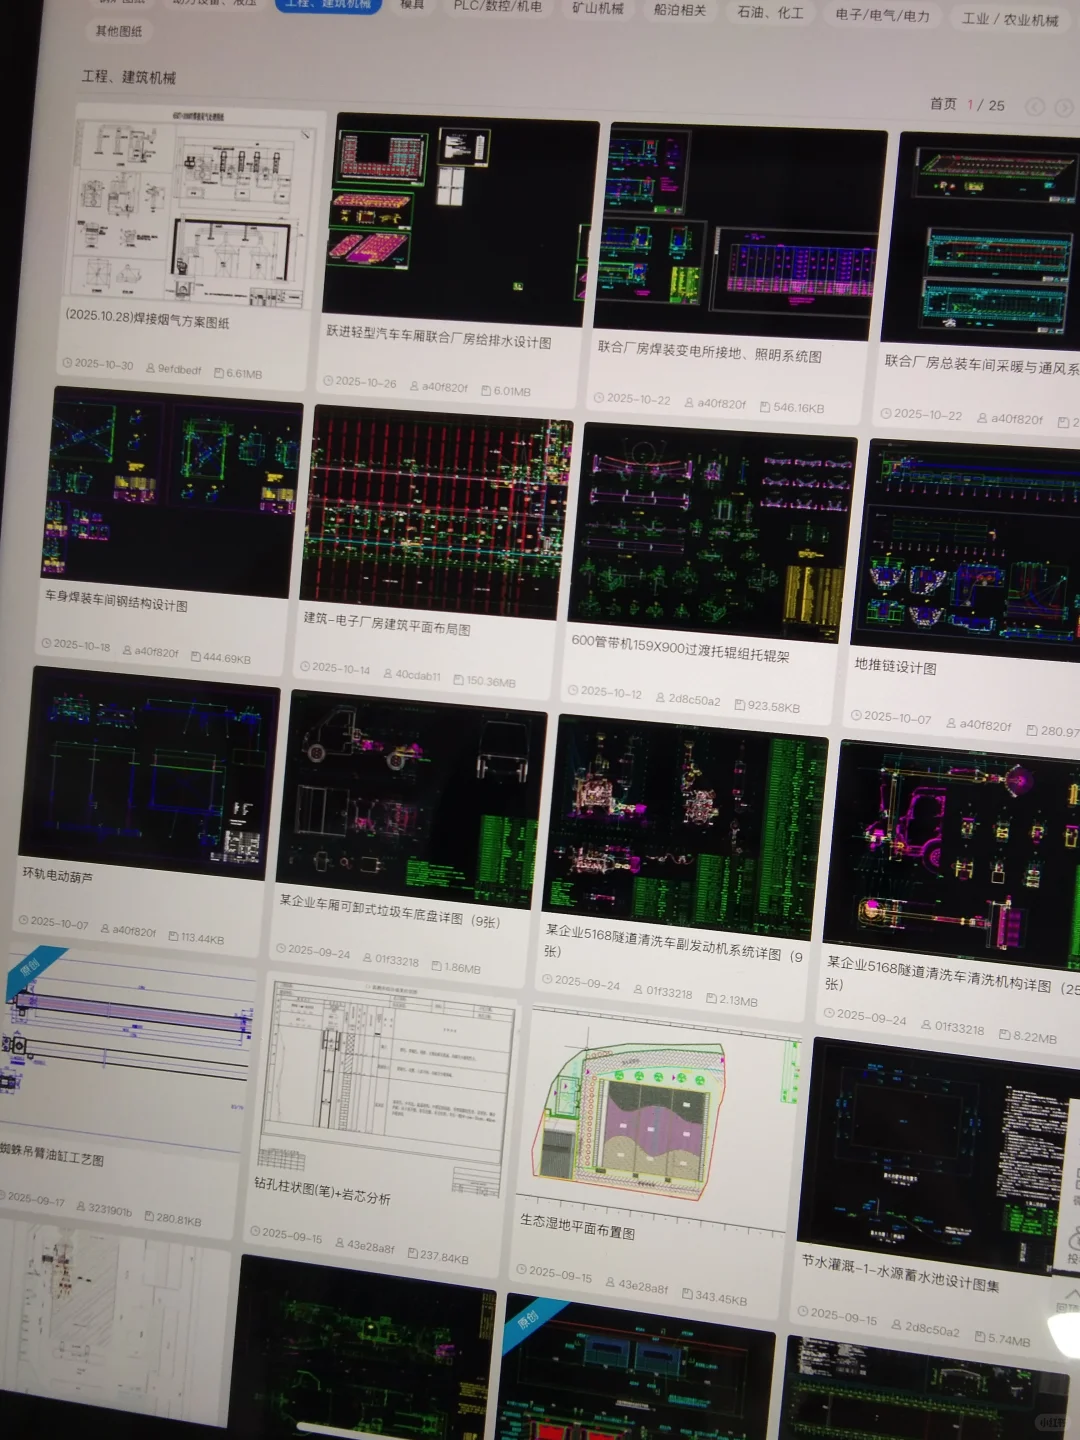Click uploader a40f820f on 给排水设计图 card
Viewport: 1080px width, 1440px height.
point(445,386)
